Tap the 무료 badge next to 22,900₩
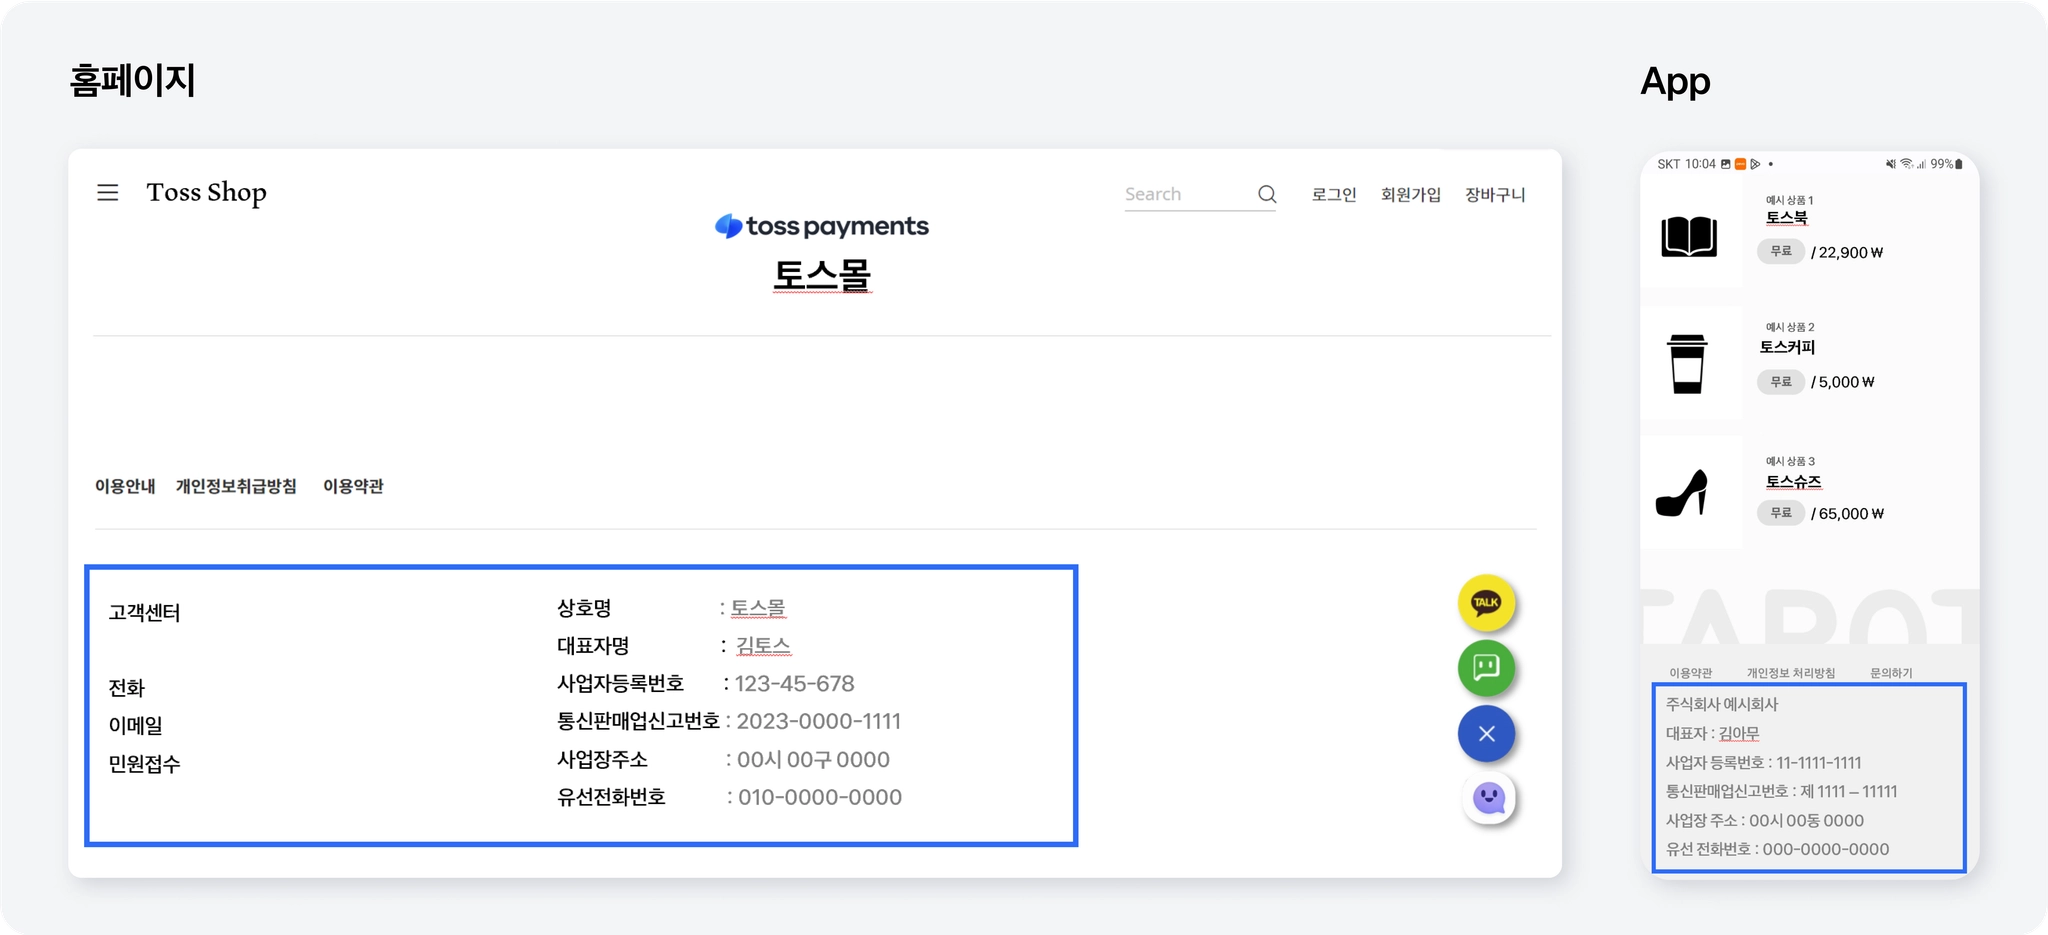The height and width of the screenshot is (935, 2048). click(x=1781, y=251)
